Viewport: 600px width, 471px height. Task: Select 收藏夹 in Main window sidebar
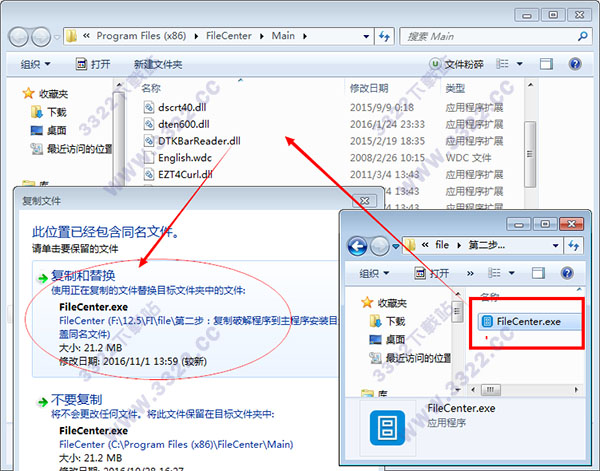tap(45, 93)
